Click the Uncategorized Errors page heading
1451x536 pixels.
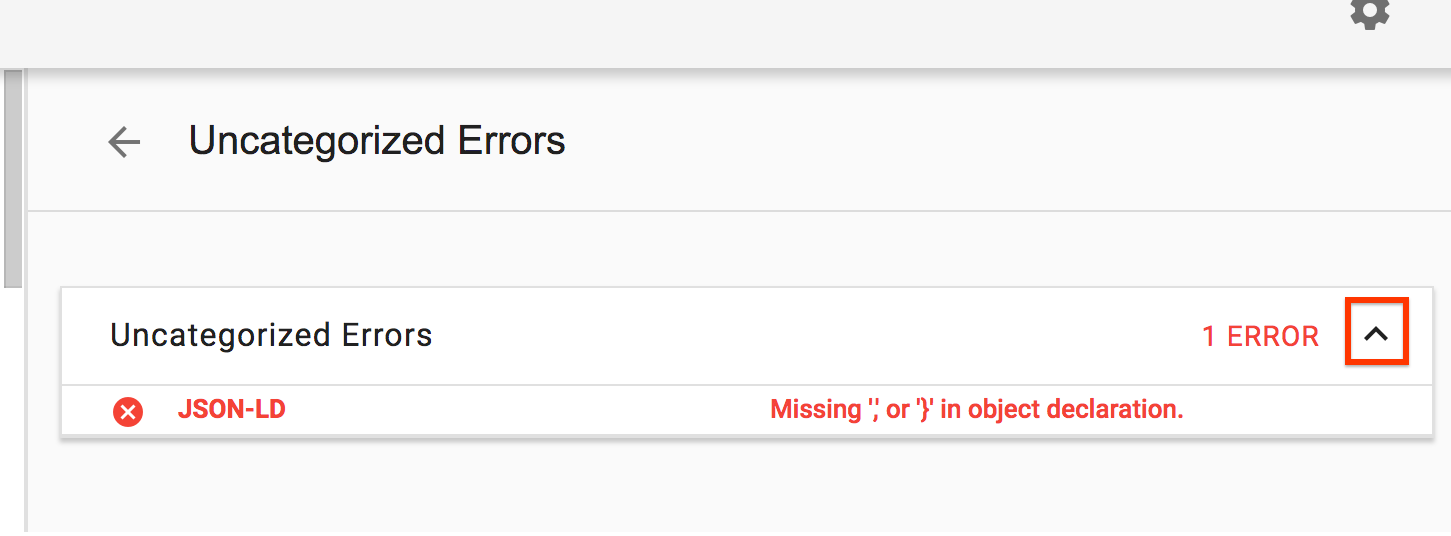tap(377, 141)
